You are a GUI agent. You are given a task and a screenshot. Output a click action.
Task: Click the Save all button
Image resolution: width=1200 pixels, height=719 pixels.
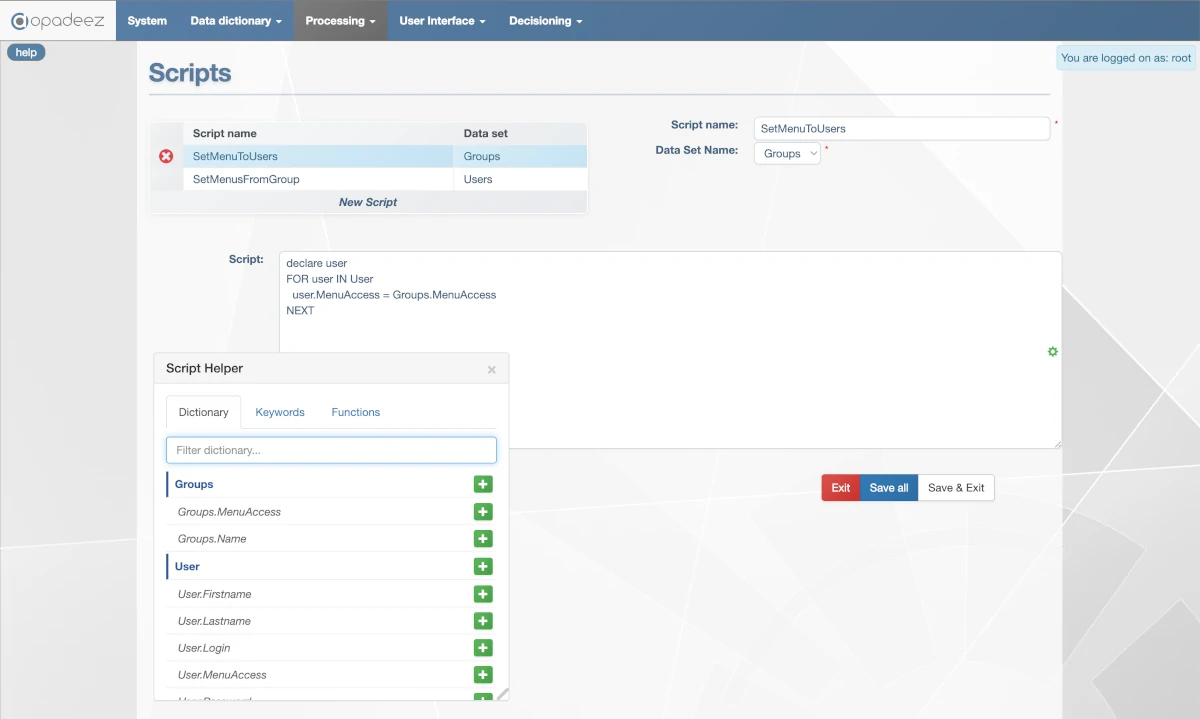(888, 488)
